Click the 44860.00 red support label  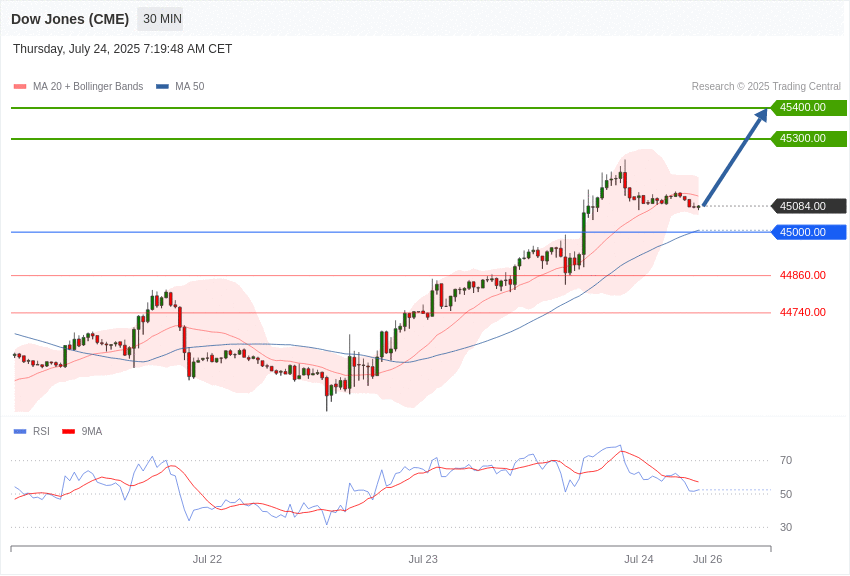(x=802, y=275)
